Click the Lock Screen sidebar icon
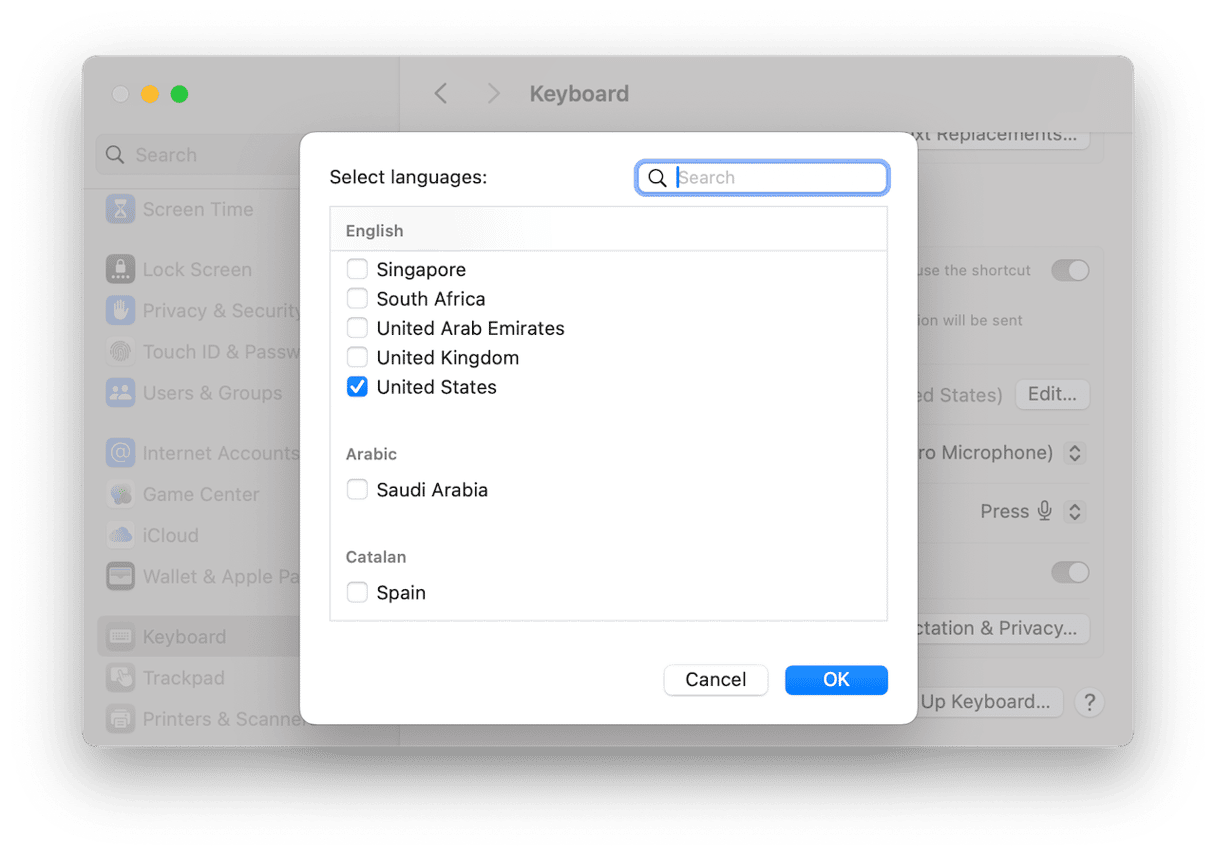 (x=121, y=269)
